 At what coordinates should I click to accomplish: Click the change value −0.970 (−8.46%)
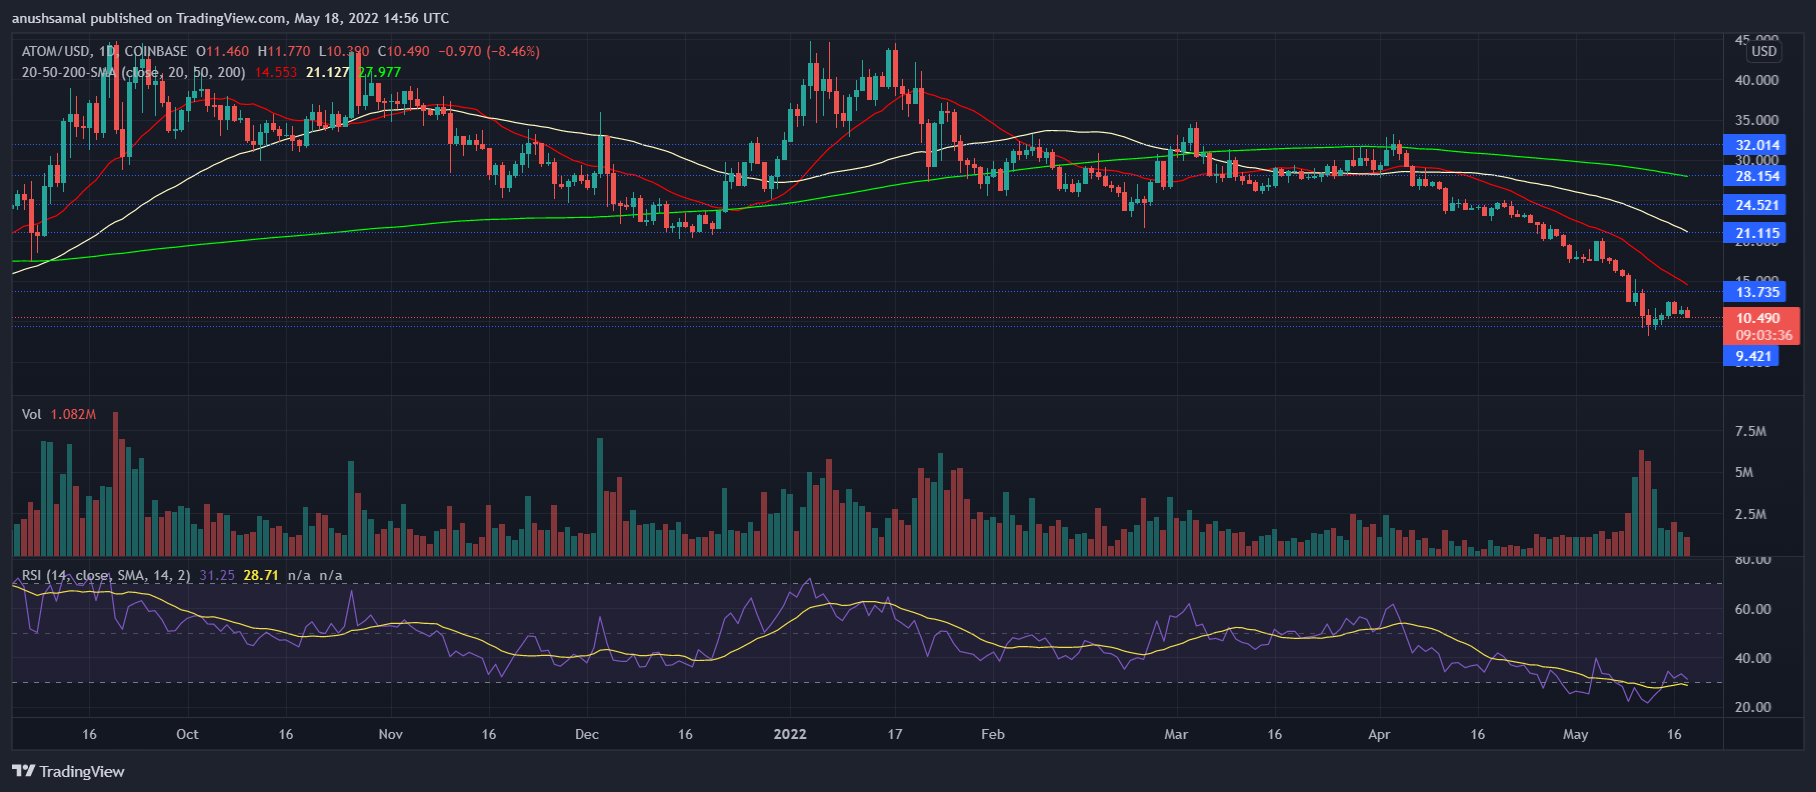pyautogui.click(x=489, y=51)
